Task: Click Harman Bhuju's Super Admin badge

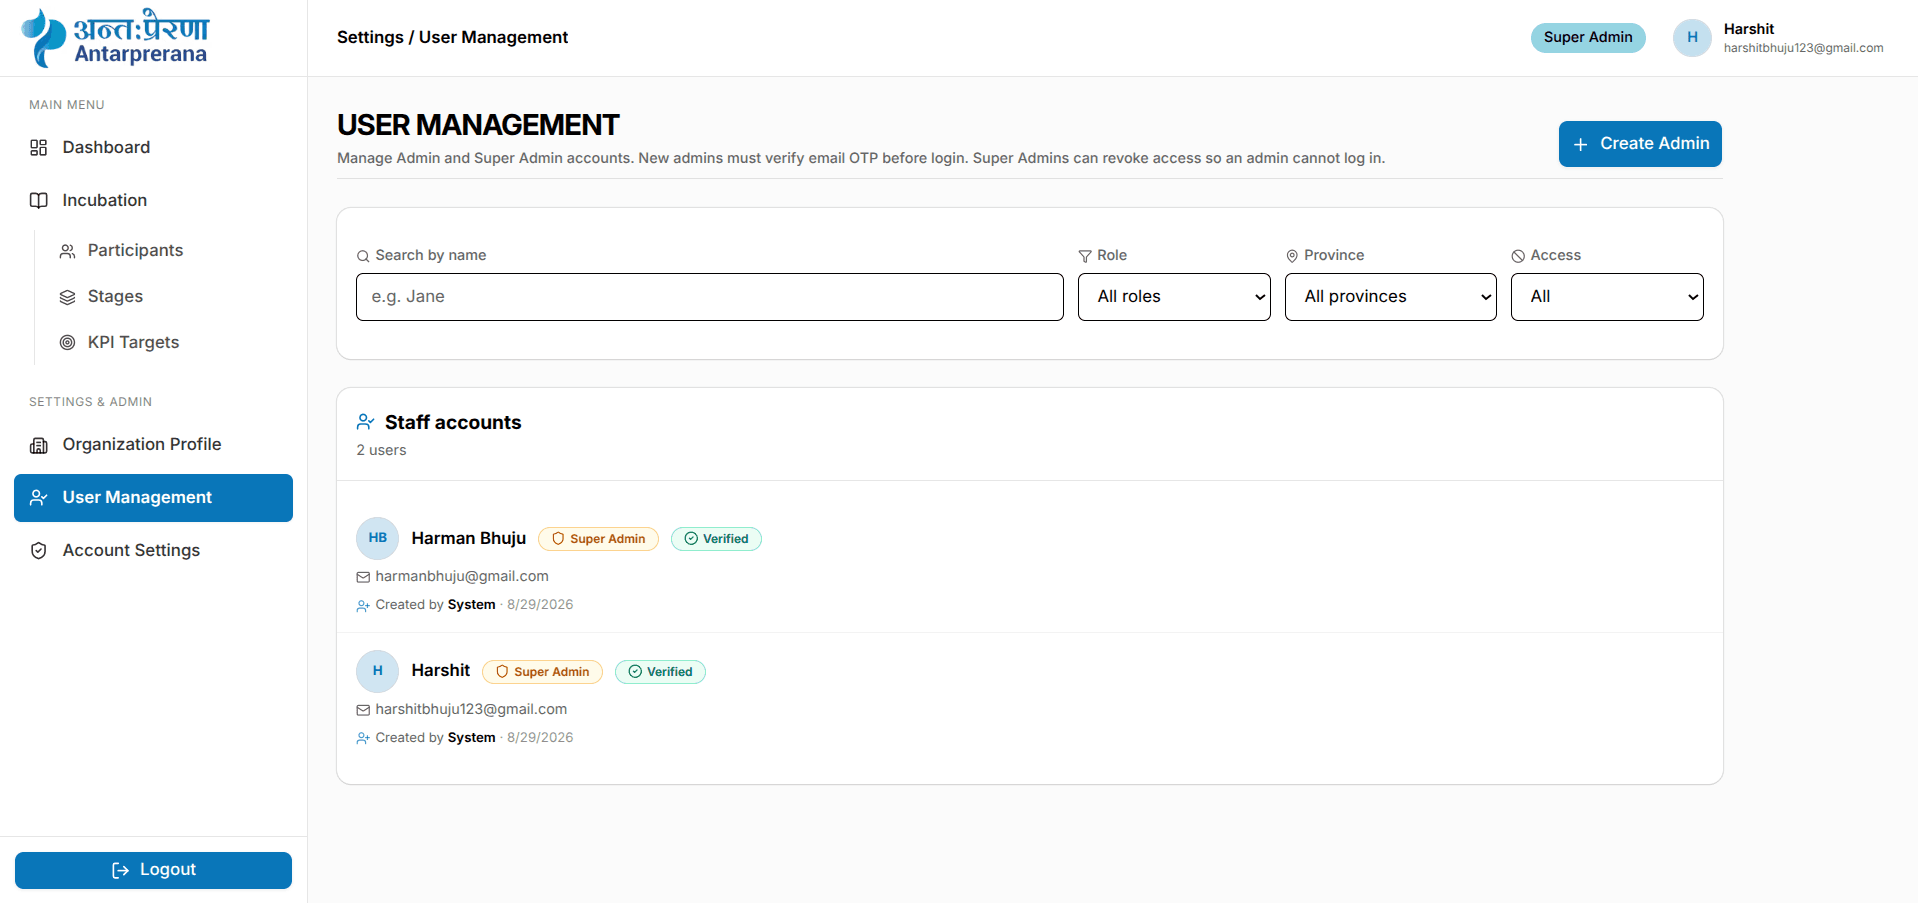Action: coord(598,539)
